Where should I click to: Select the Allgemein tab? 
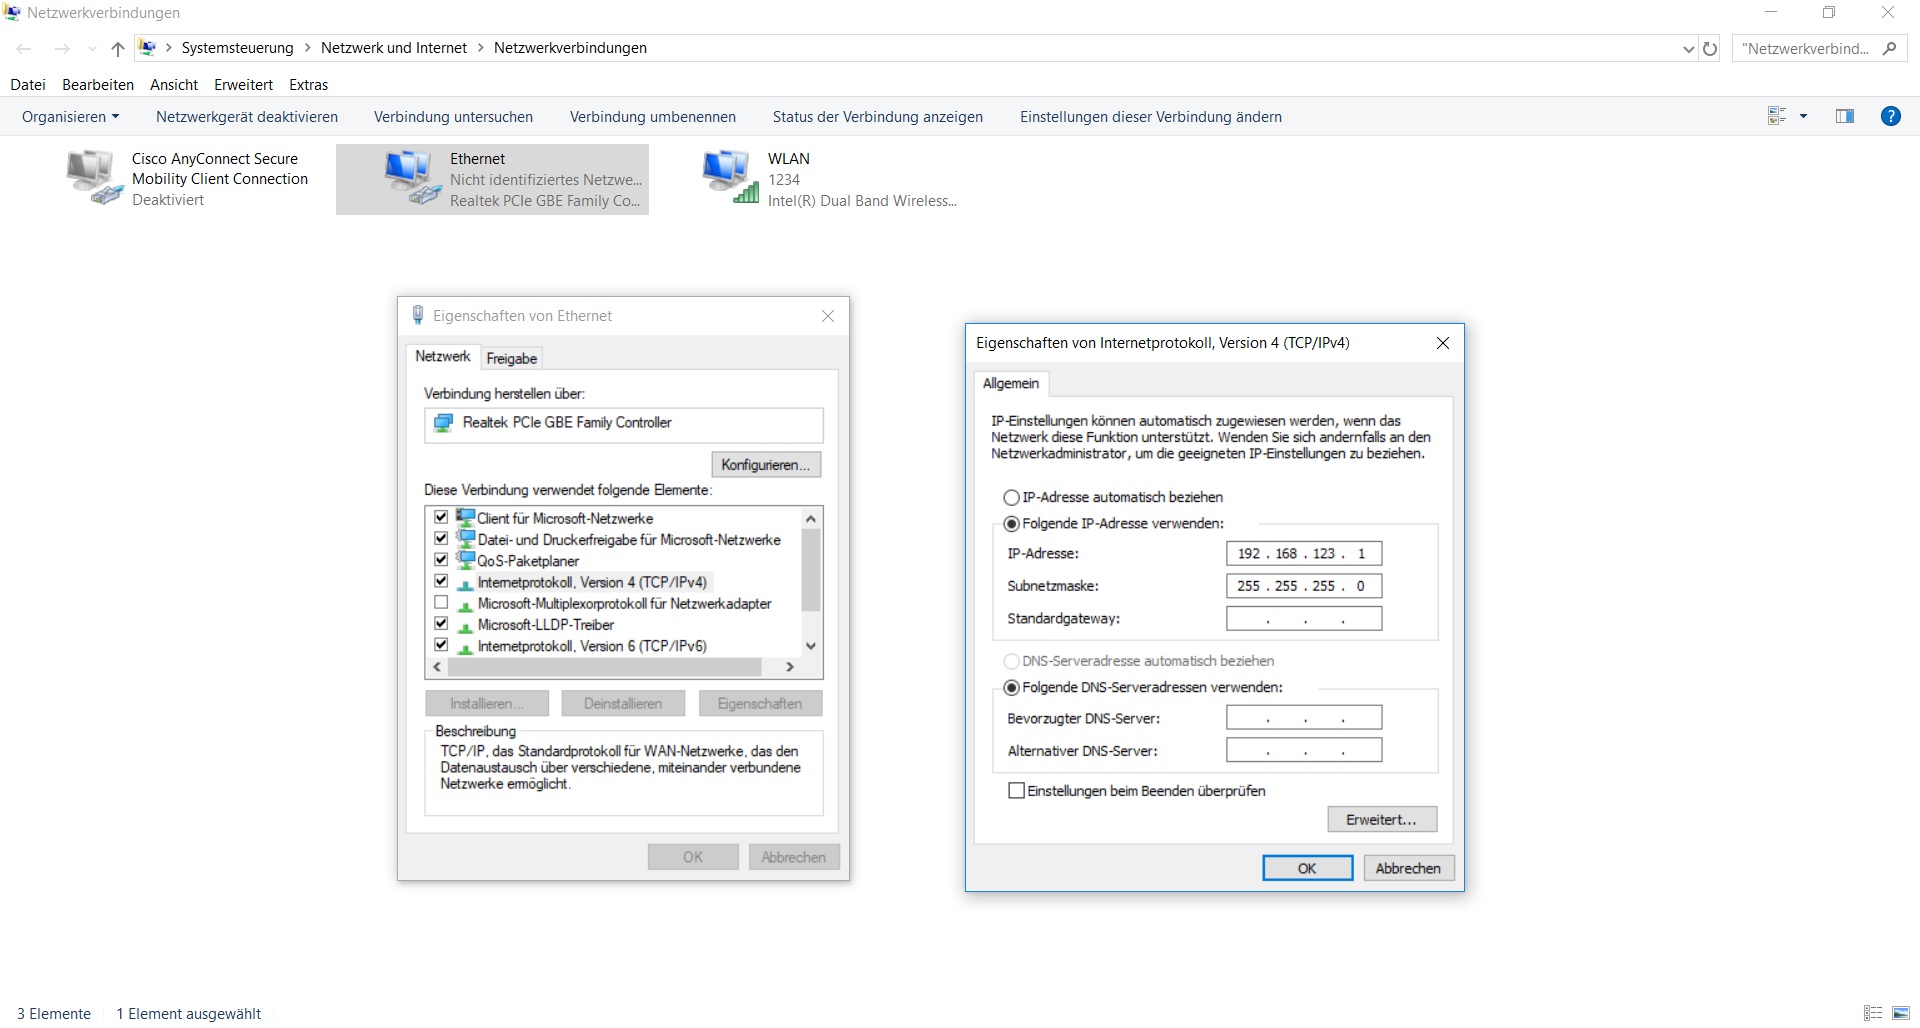pos(1011,383)
